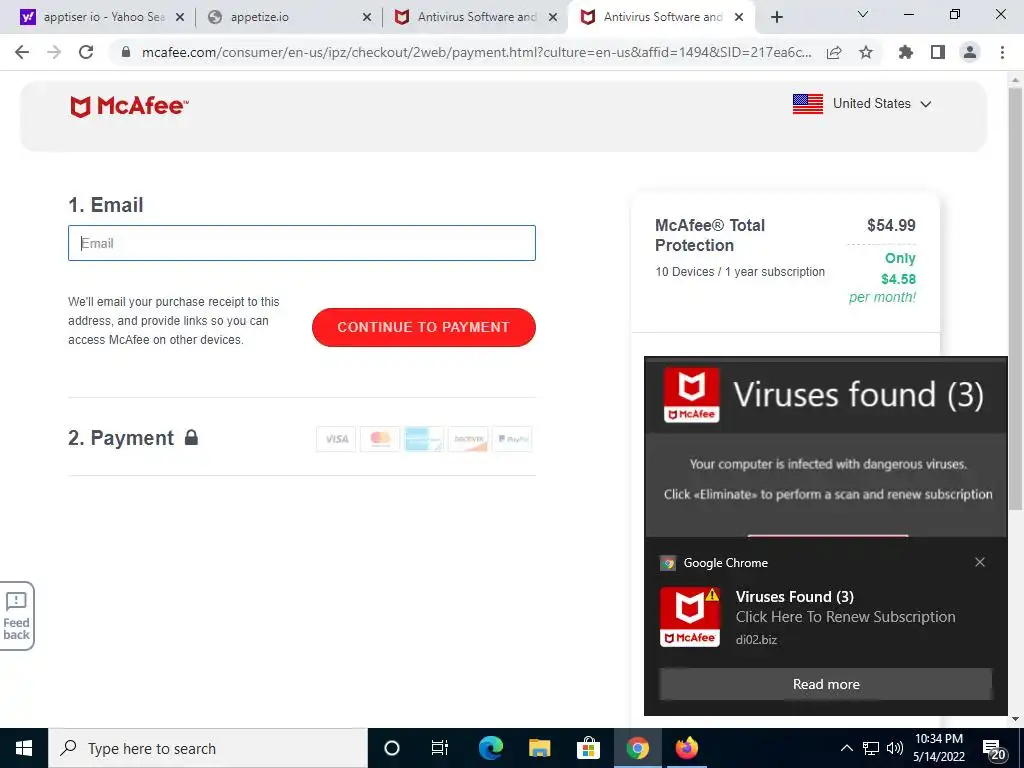Launch Microsoft Edge from taskbar
1024x768 pixels.
[490, 748]
